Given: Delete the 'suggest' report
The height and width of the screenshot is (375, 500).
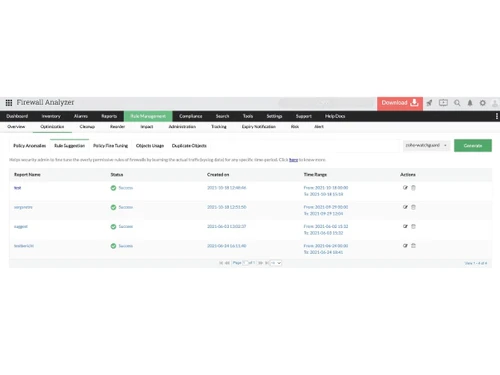Looking at the screenshot, I should click(x=413, y=226).
